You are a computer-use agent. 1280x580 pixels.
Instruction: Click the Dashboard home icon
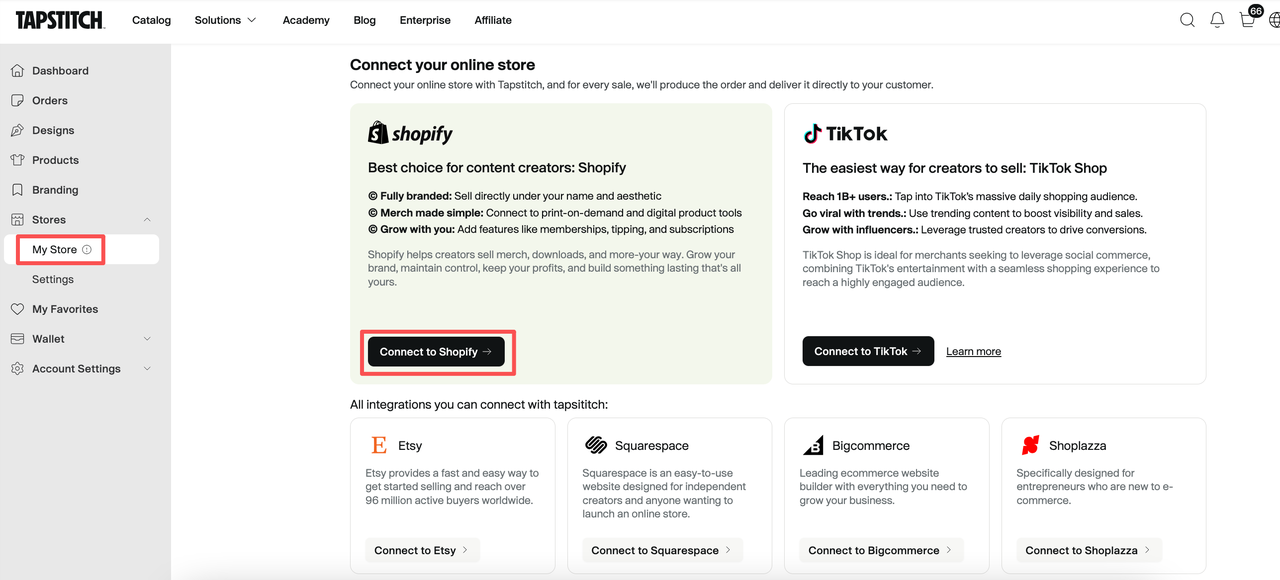(x=17, y=71)
